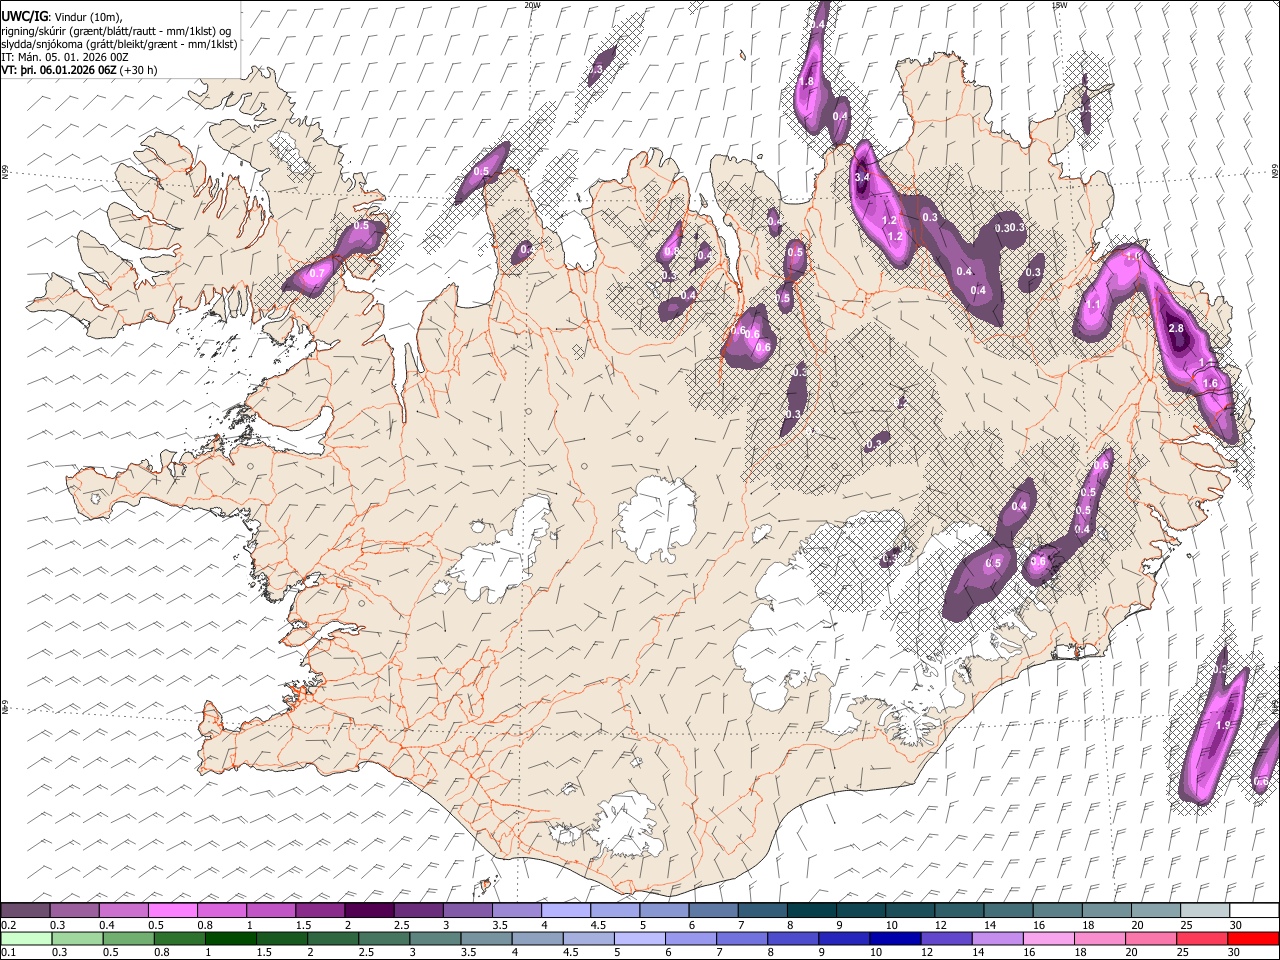Click the 1.1 precipitation value in east
The image size is (1280, 960).
click(x=1093, y=305)
